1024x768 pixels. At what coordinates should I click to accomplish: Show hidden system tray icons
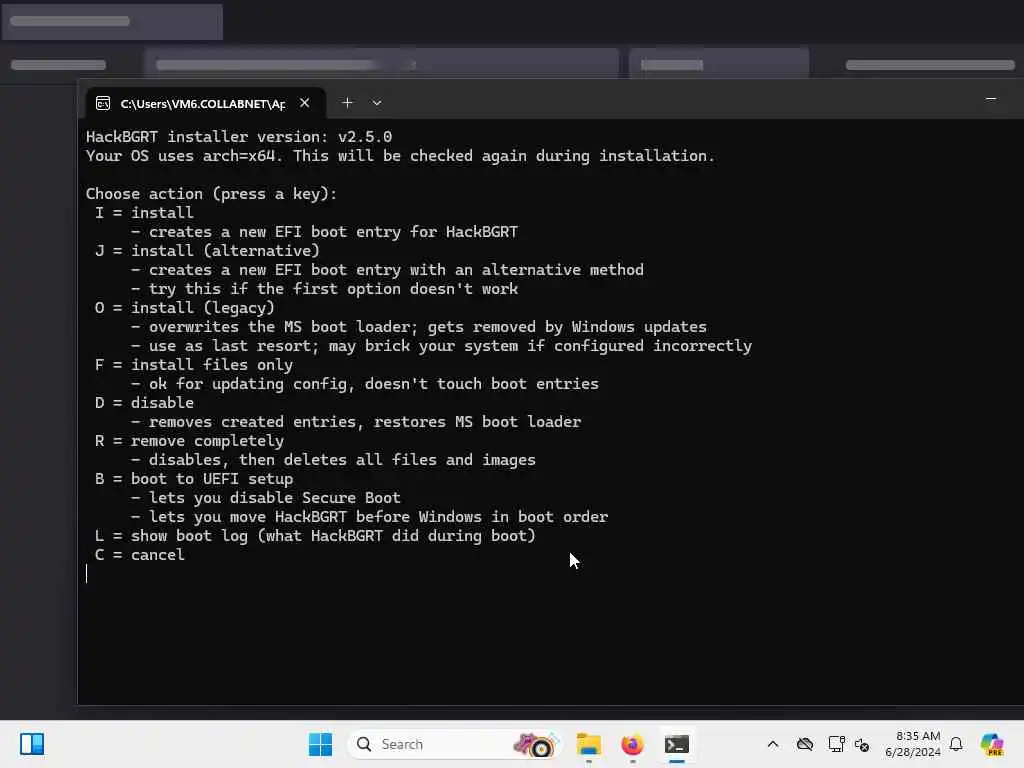[773, 744]
